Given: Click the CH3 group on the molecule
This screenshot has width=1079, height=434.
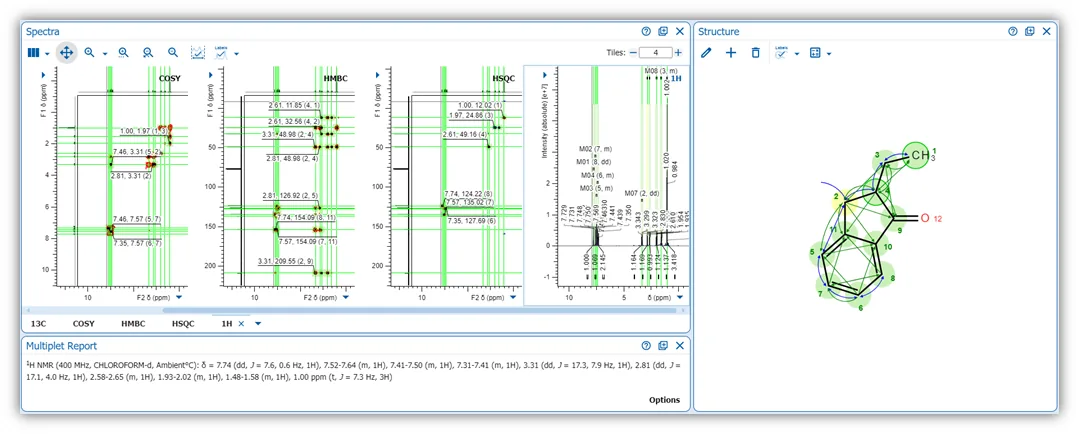Looking at the screenshot, I should (921, 155).
